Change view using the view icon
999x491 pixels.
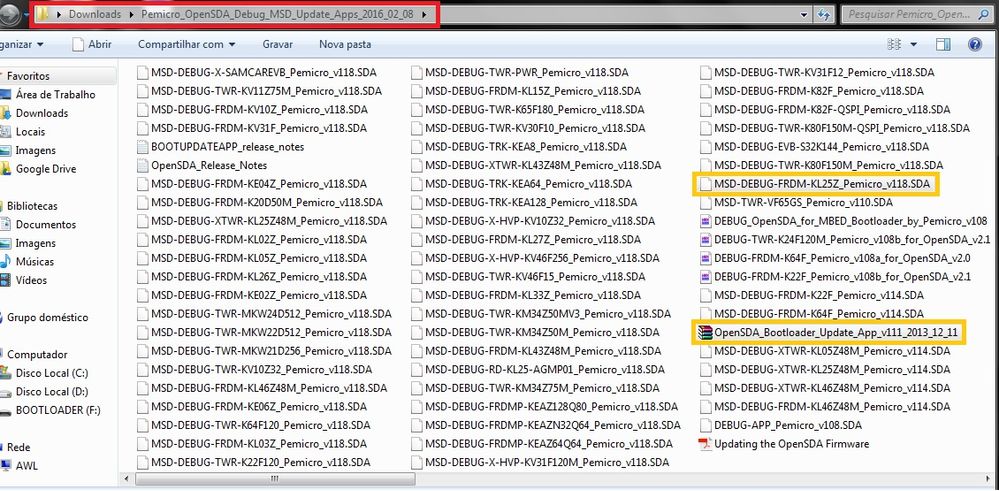tap(895, 45)
